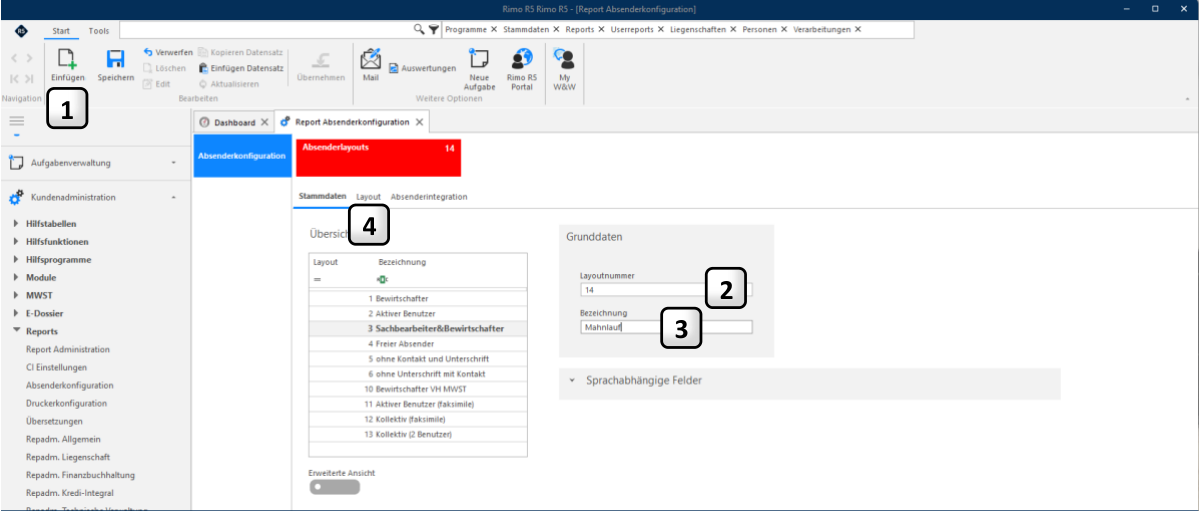The image size is (1201, 512).
Task: Click Verwerfen to discard changes
Action: point(167,52)
